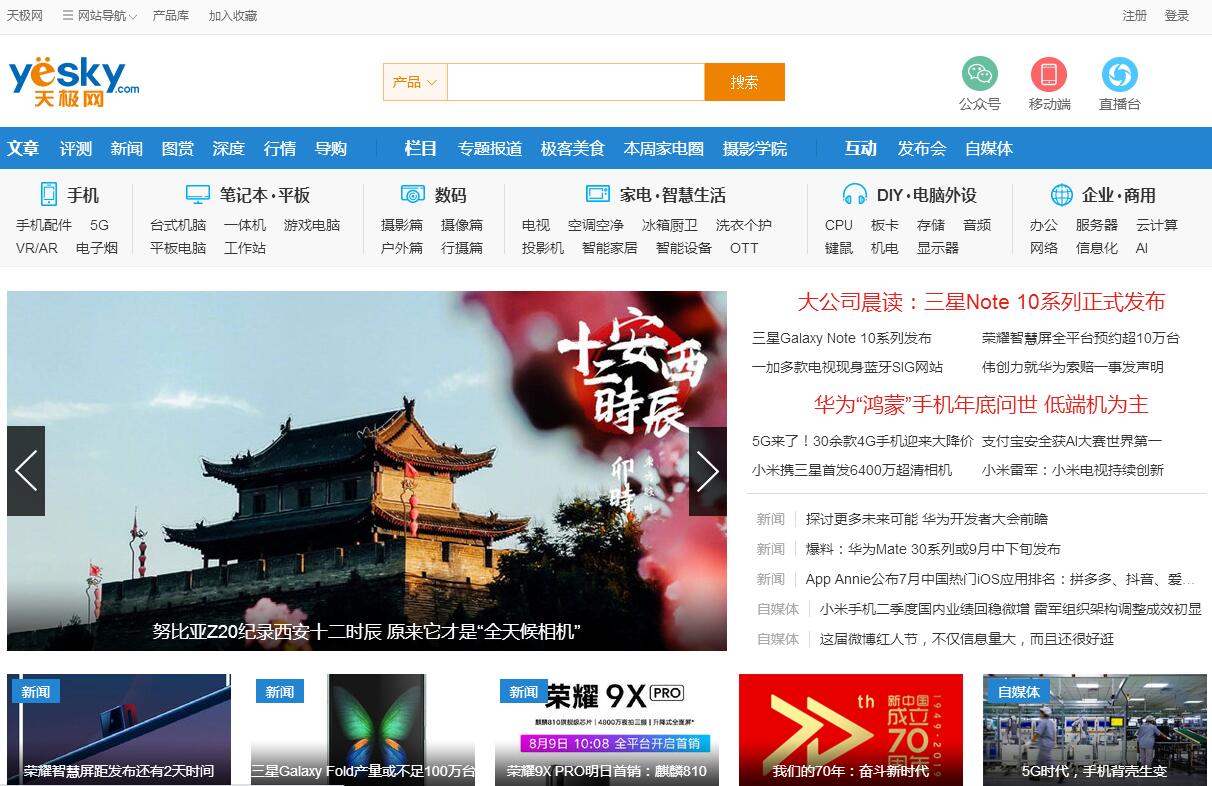Go to previous slide with left arrow
The image size is (1212, 786).
point(26,471)
